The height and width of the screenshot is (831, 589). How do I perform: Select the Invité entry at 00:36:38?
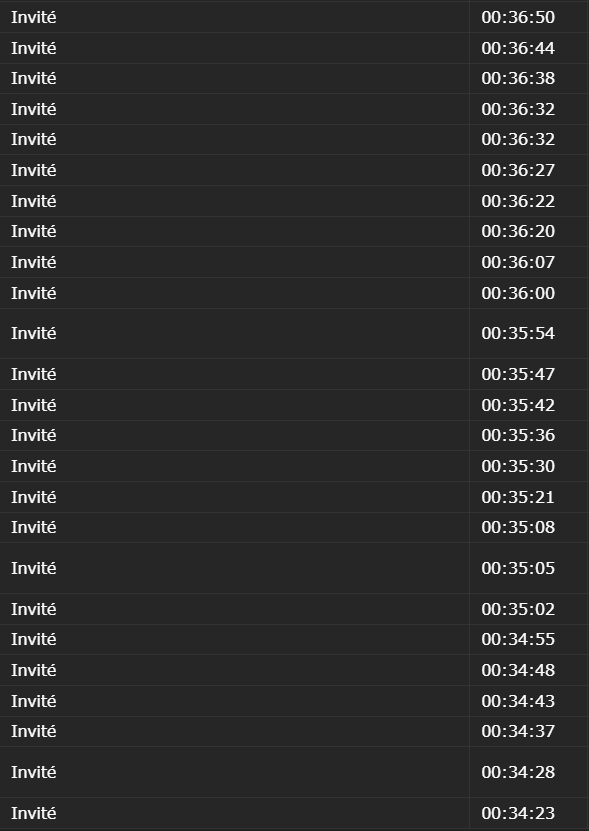[x=294, y=78]
